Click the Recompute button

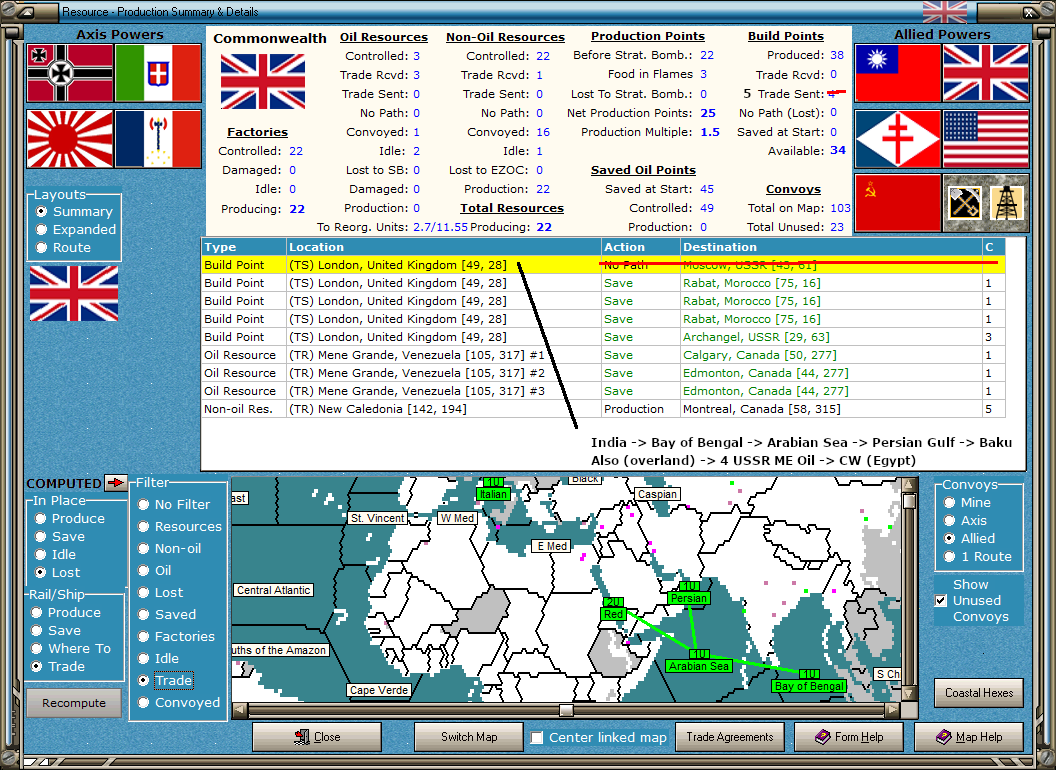74,703
